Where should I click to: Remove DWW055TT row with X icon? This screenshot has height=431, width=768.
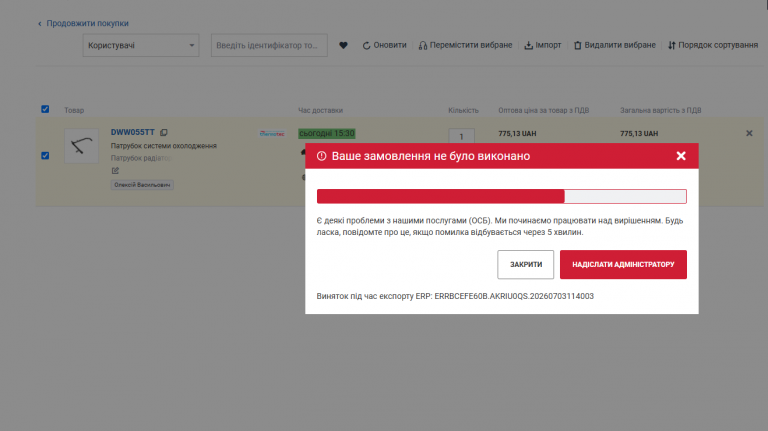749,133
